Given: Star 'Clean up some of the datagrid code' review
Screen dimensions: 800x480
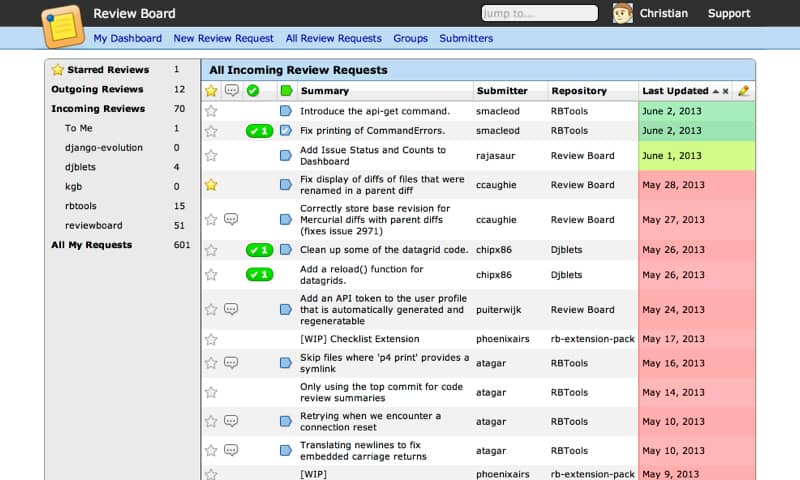Looking at the screenshot, I should pyautogui.click(x=211, y=250).
